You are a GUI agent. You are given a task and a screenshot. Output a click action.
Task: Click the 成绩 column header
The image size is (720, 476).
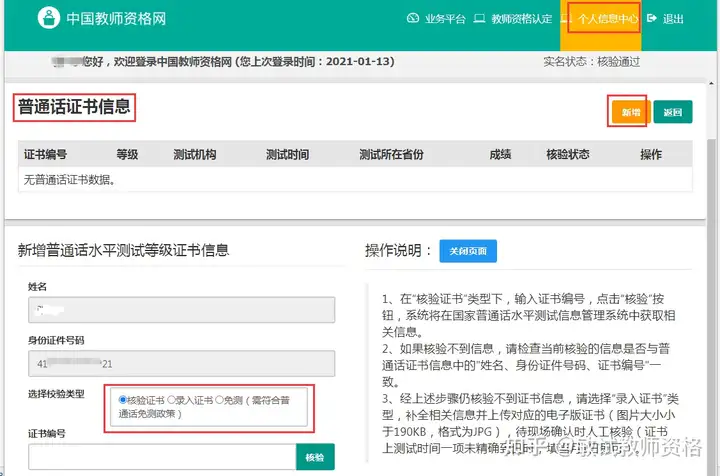[500, 154]
